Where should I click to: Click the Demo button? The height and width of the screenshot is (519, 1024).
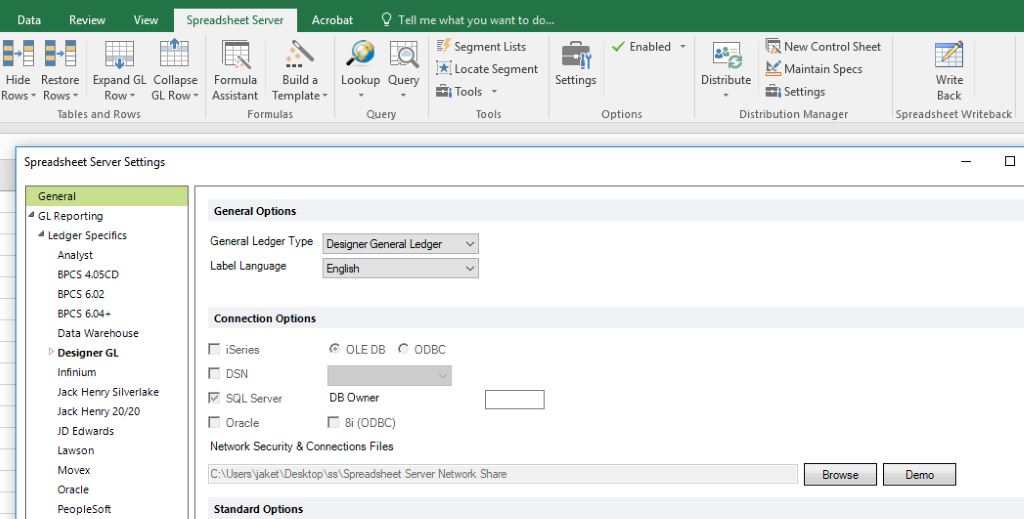[919, 475]
